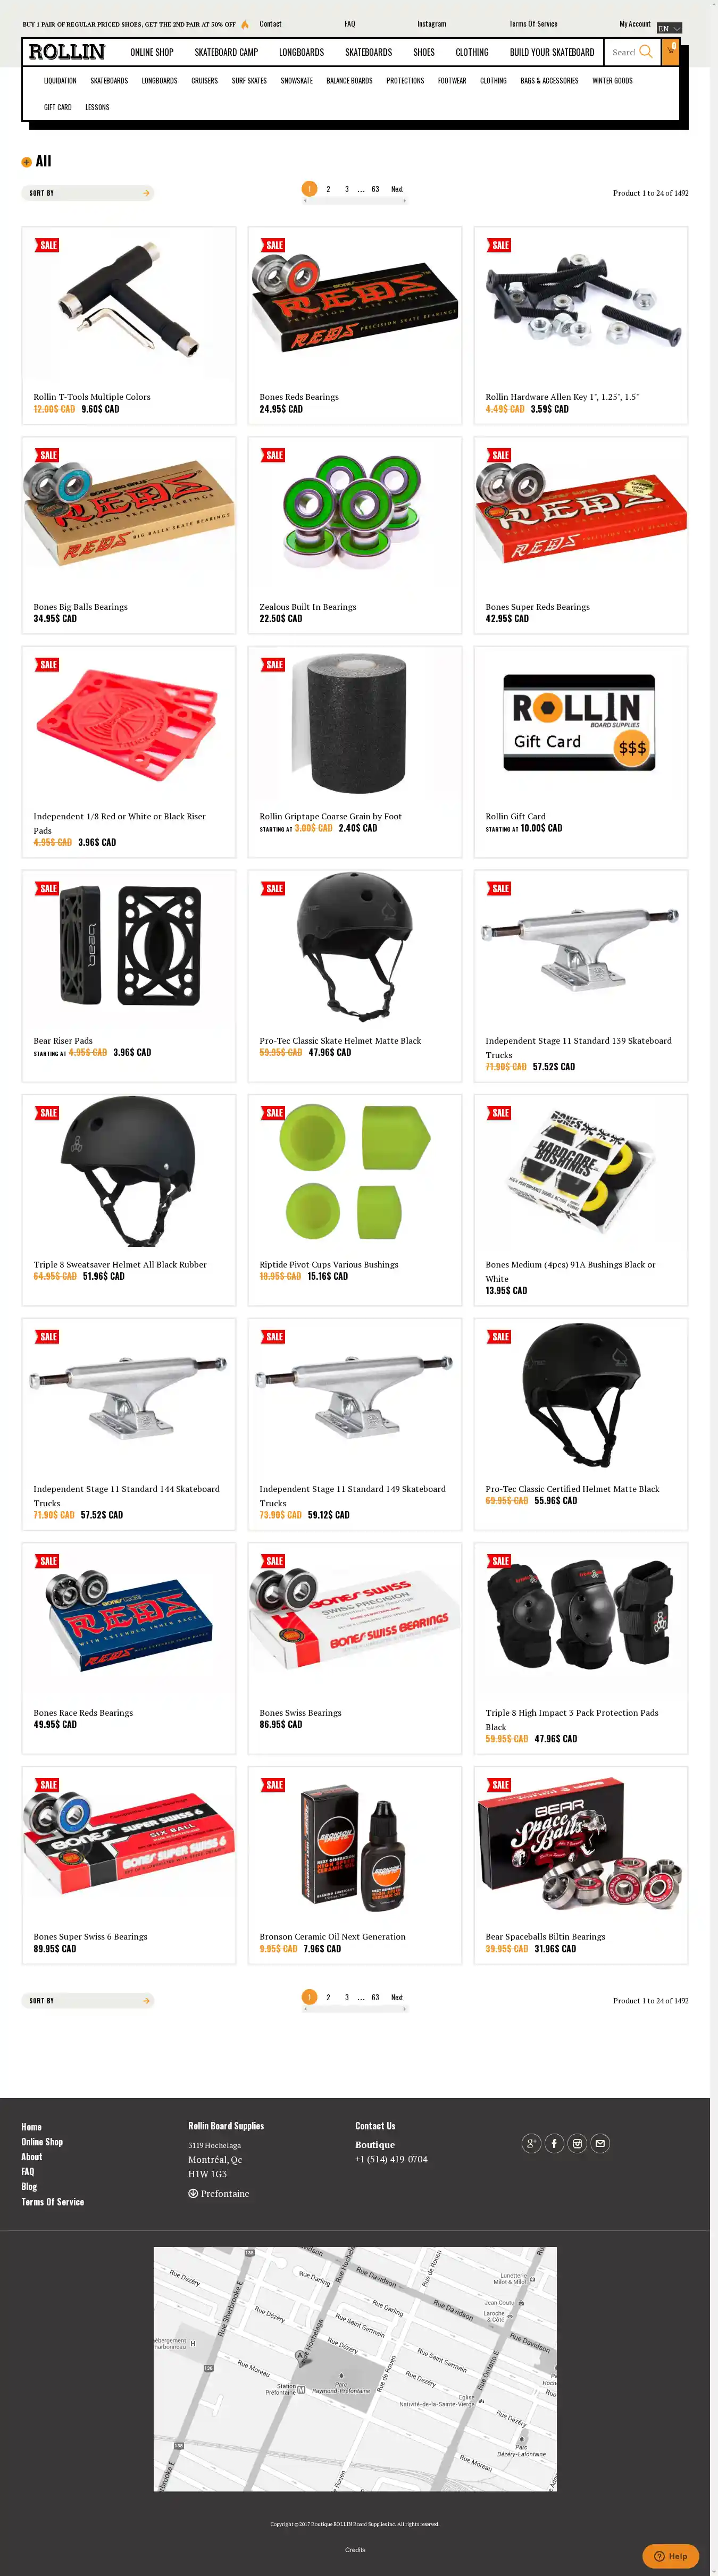Screen dimensions: 718x2576
Task: Open the Google Plus social icon
Action: click(x=531, y=2143)
